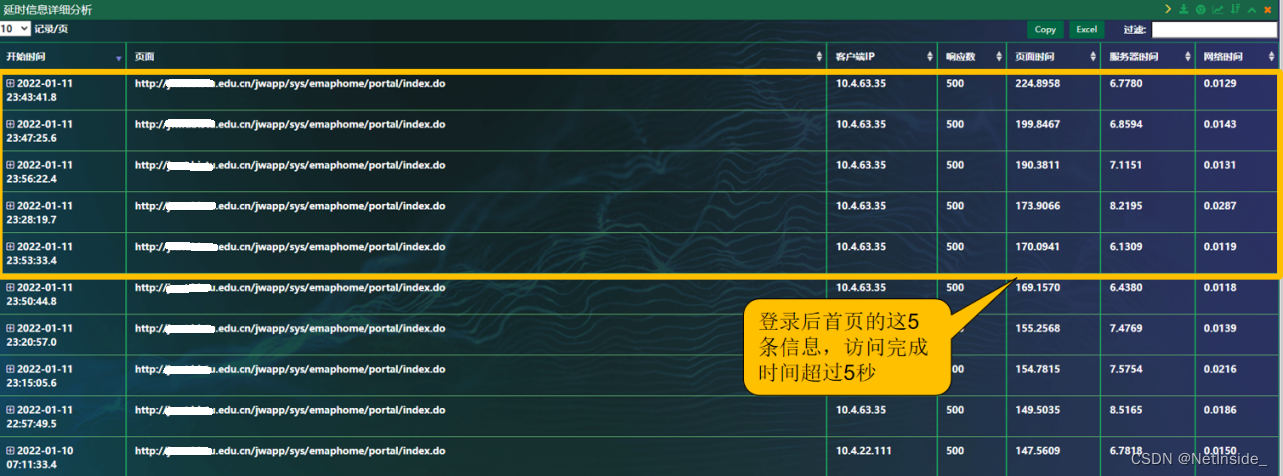This screenshot has width=1283, height=476.
Task: Sort by the 网络时间 column header
Action: [x=1238, y=57]
